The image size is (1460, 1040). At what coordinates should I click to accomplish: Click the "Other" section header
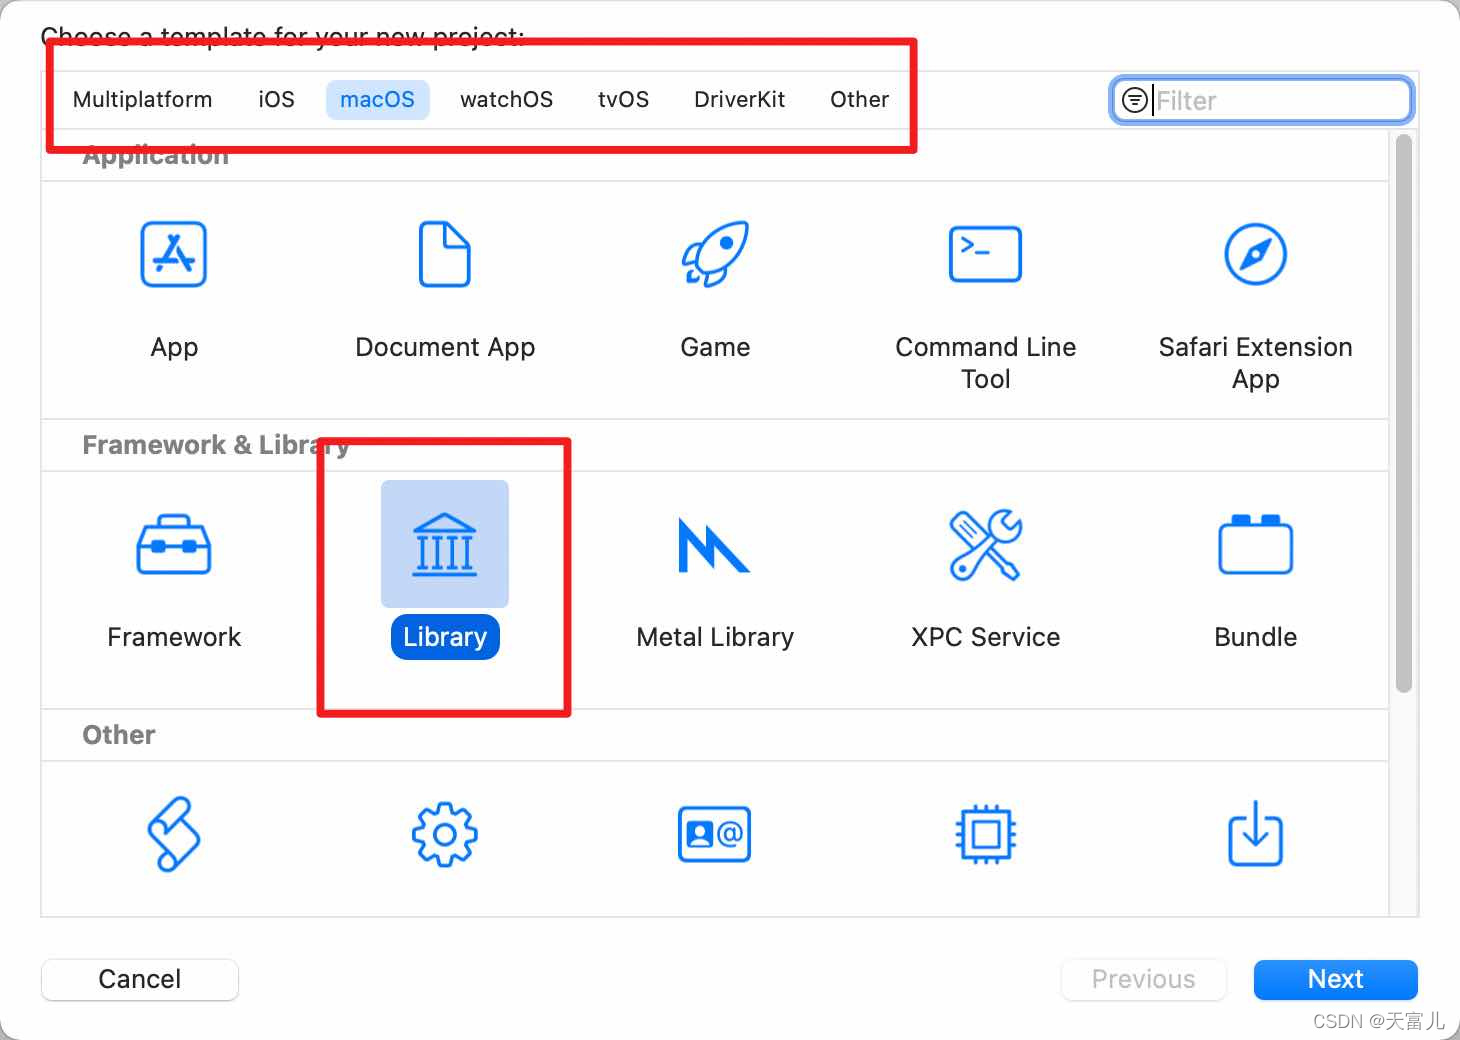(119, 735)
